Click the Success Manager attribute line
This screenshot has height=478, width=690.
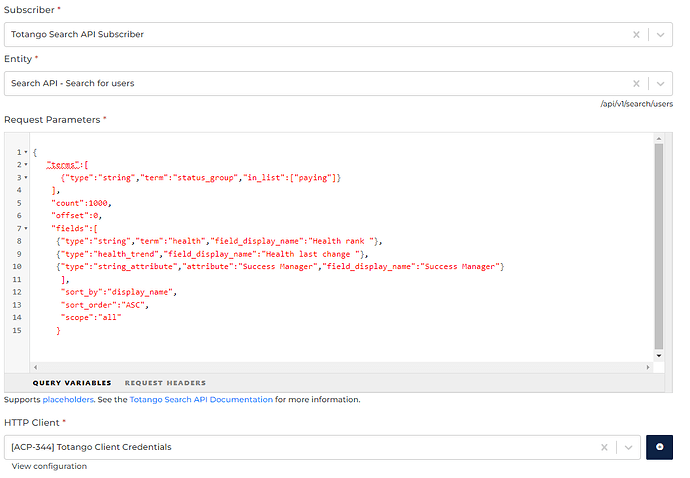280,267
